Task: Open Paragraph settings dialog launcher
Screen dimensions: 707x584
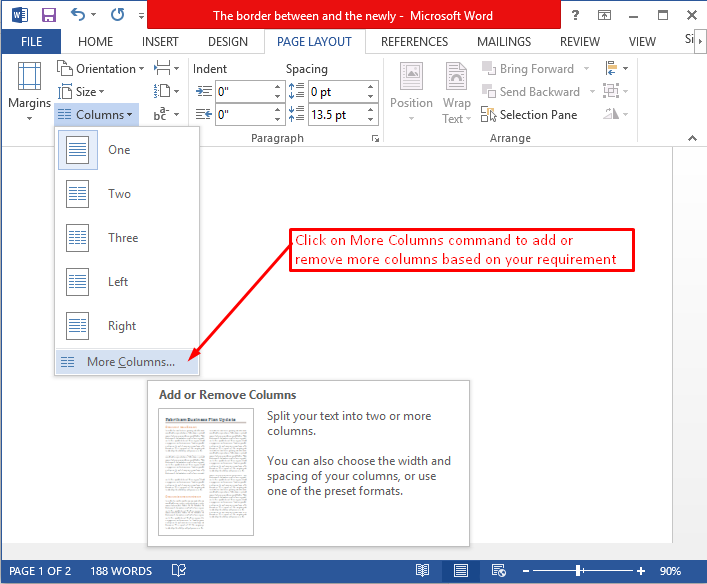Action: click(375, 138)
